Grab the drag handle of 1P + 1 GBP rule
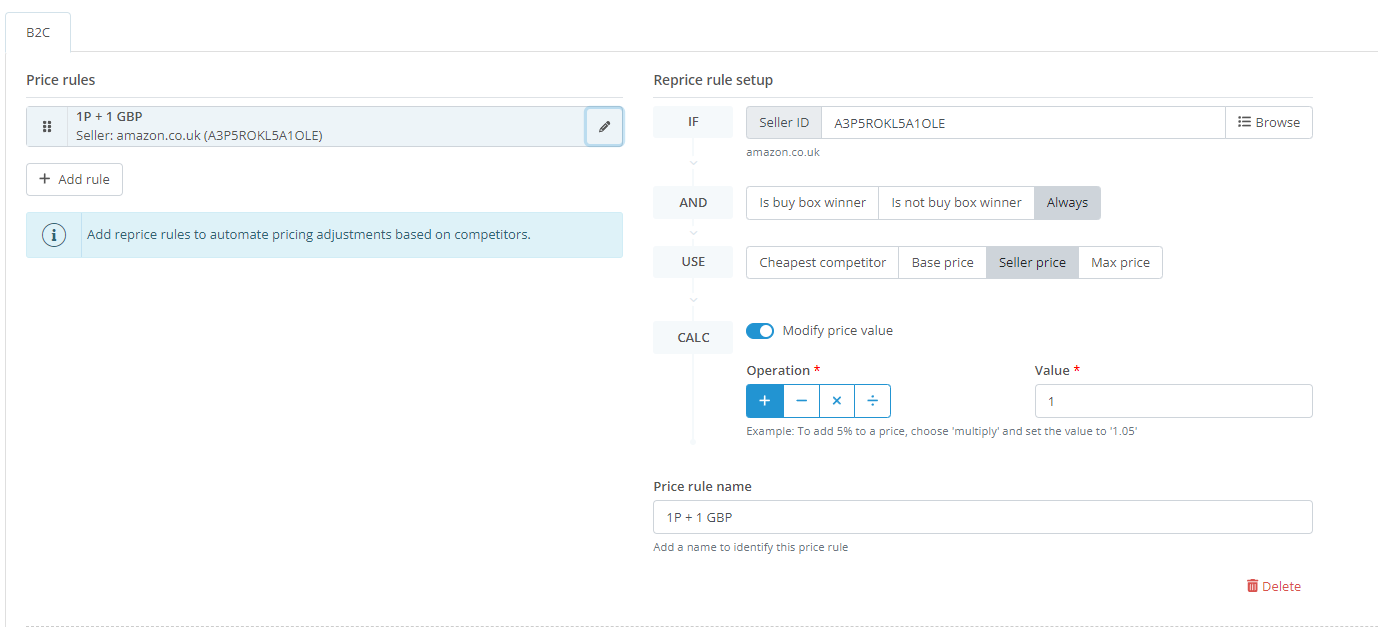 [47, 127]
